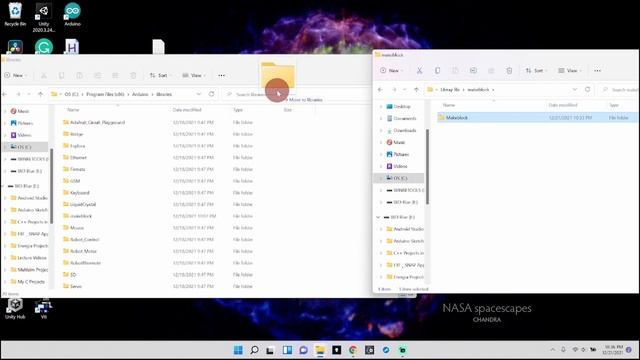
Task: Open the Sort dropdown in the makeblock window
Action: [536, 71]
